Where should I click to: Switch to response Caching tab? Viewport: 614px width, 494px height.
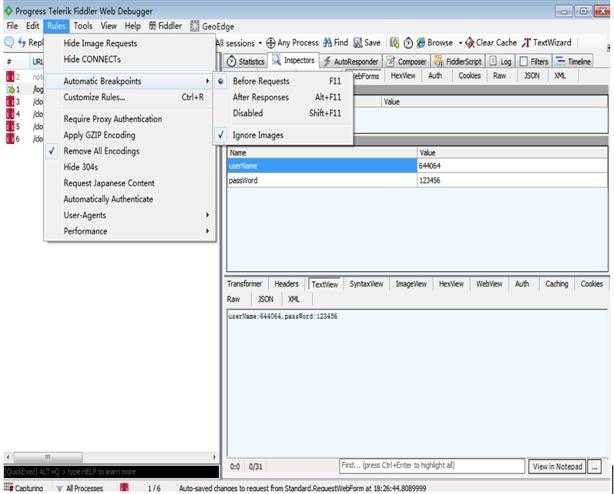[x=556, y=284]
